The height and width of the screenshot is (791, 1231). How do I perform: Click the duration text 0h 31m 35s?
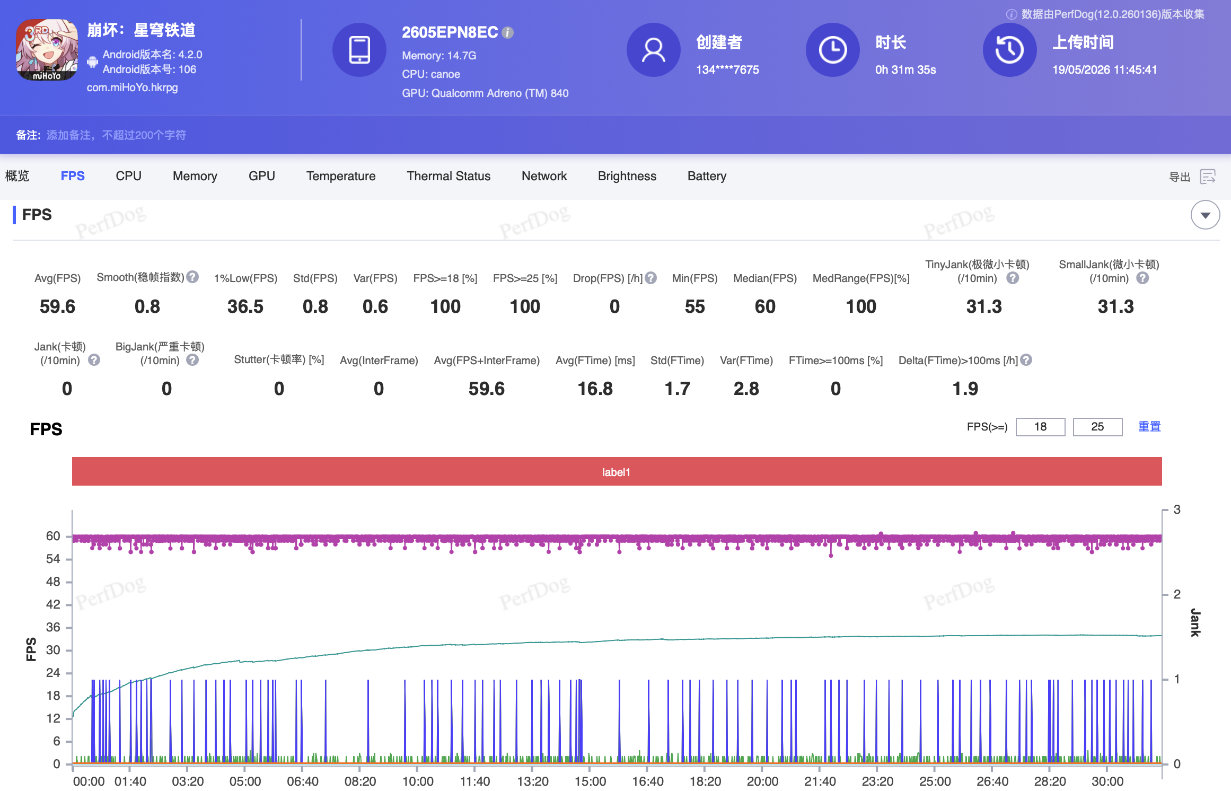[x=906, y=70]
